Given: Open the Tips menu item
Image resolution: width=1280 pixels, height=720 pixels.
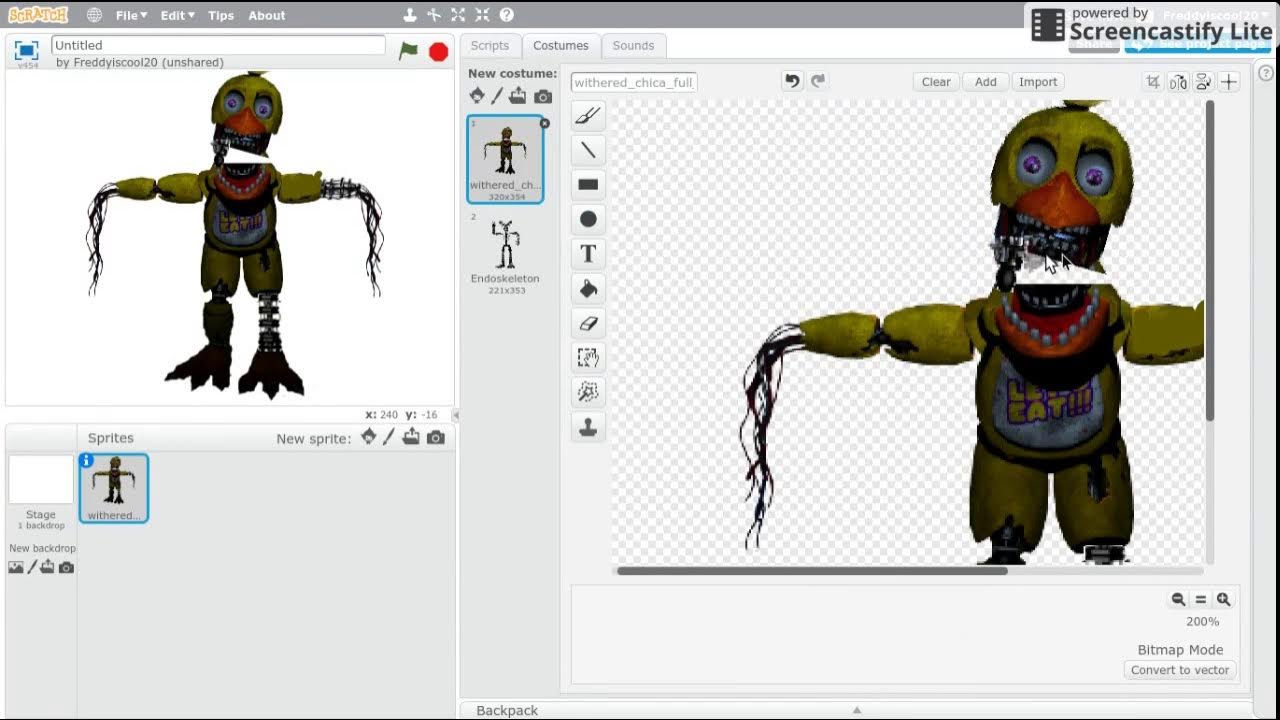Looking at the screenshot, I should pyautogui.click(x=221, y=15).
